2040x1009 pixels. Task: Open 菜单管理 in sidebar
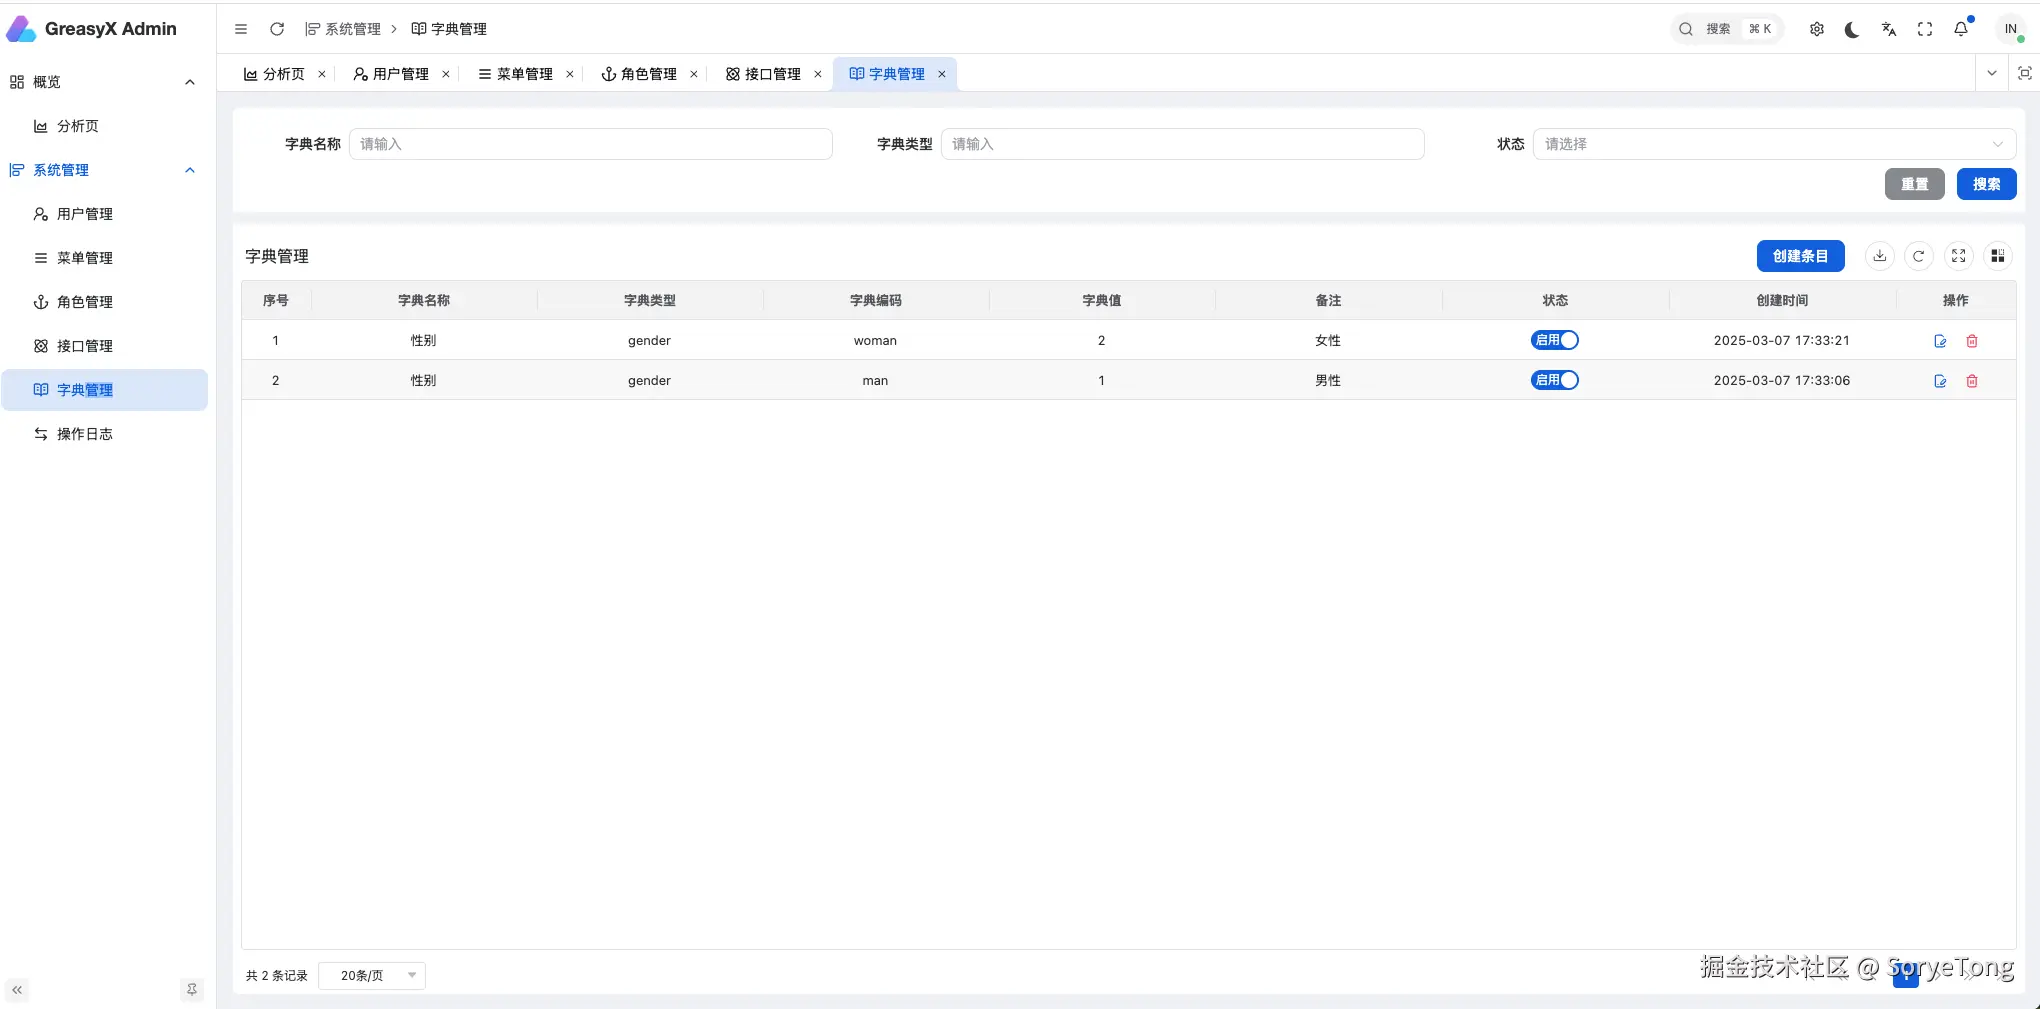coord(104,258)
